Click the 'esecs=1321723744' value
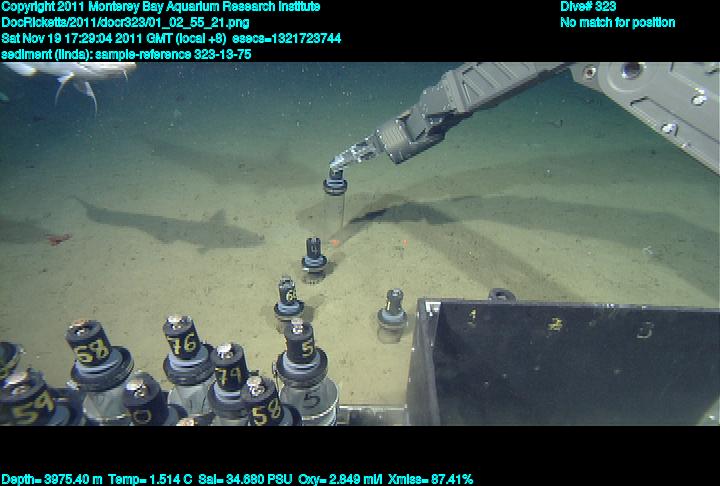This screenshot has height=486, width=720. (287, 38)
